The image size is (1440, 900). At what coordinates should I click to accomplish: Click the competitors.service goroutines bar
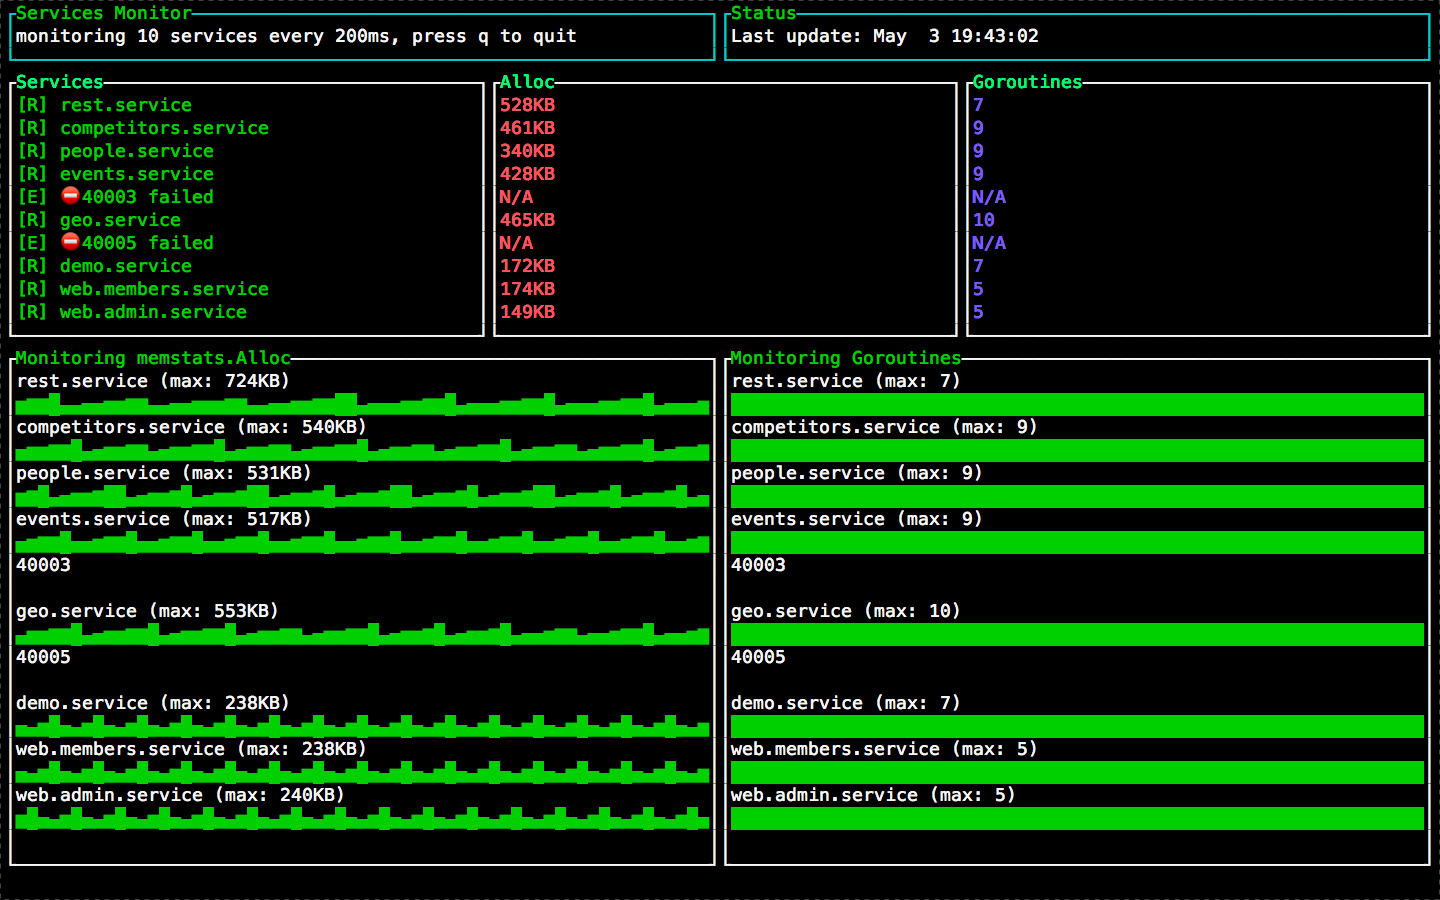(x=1077, y=450)
